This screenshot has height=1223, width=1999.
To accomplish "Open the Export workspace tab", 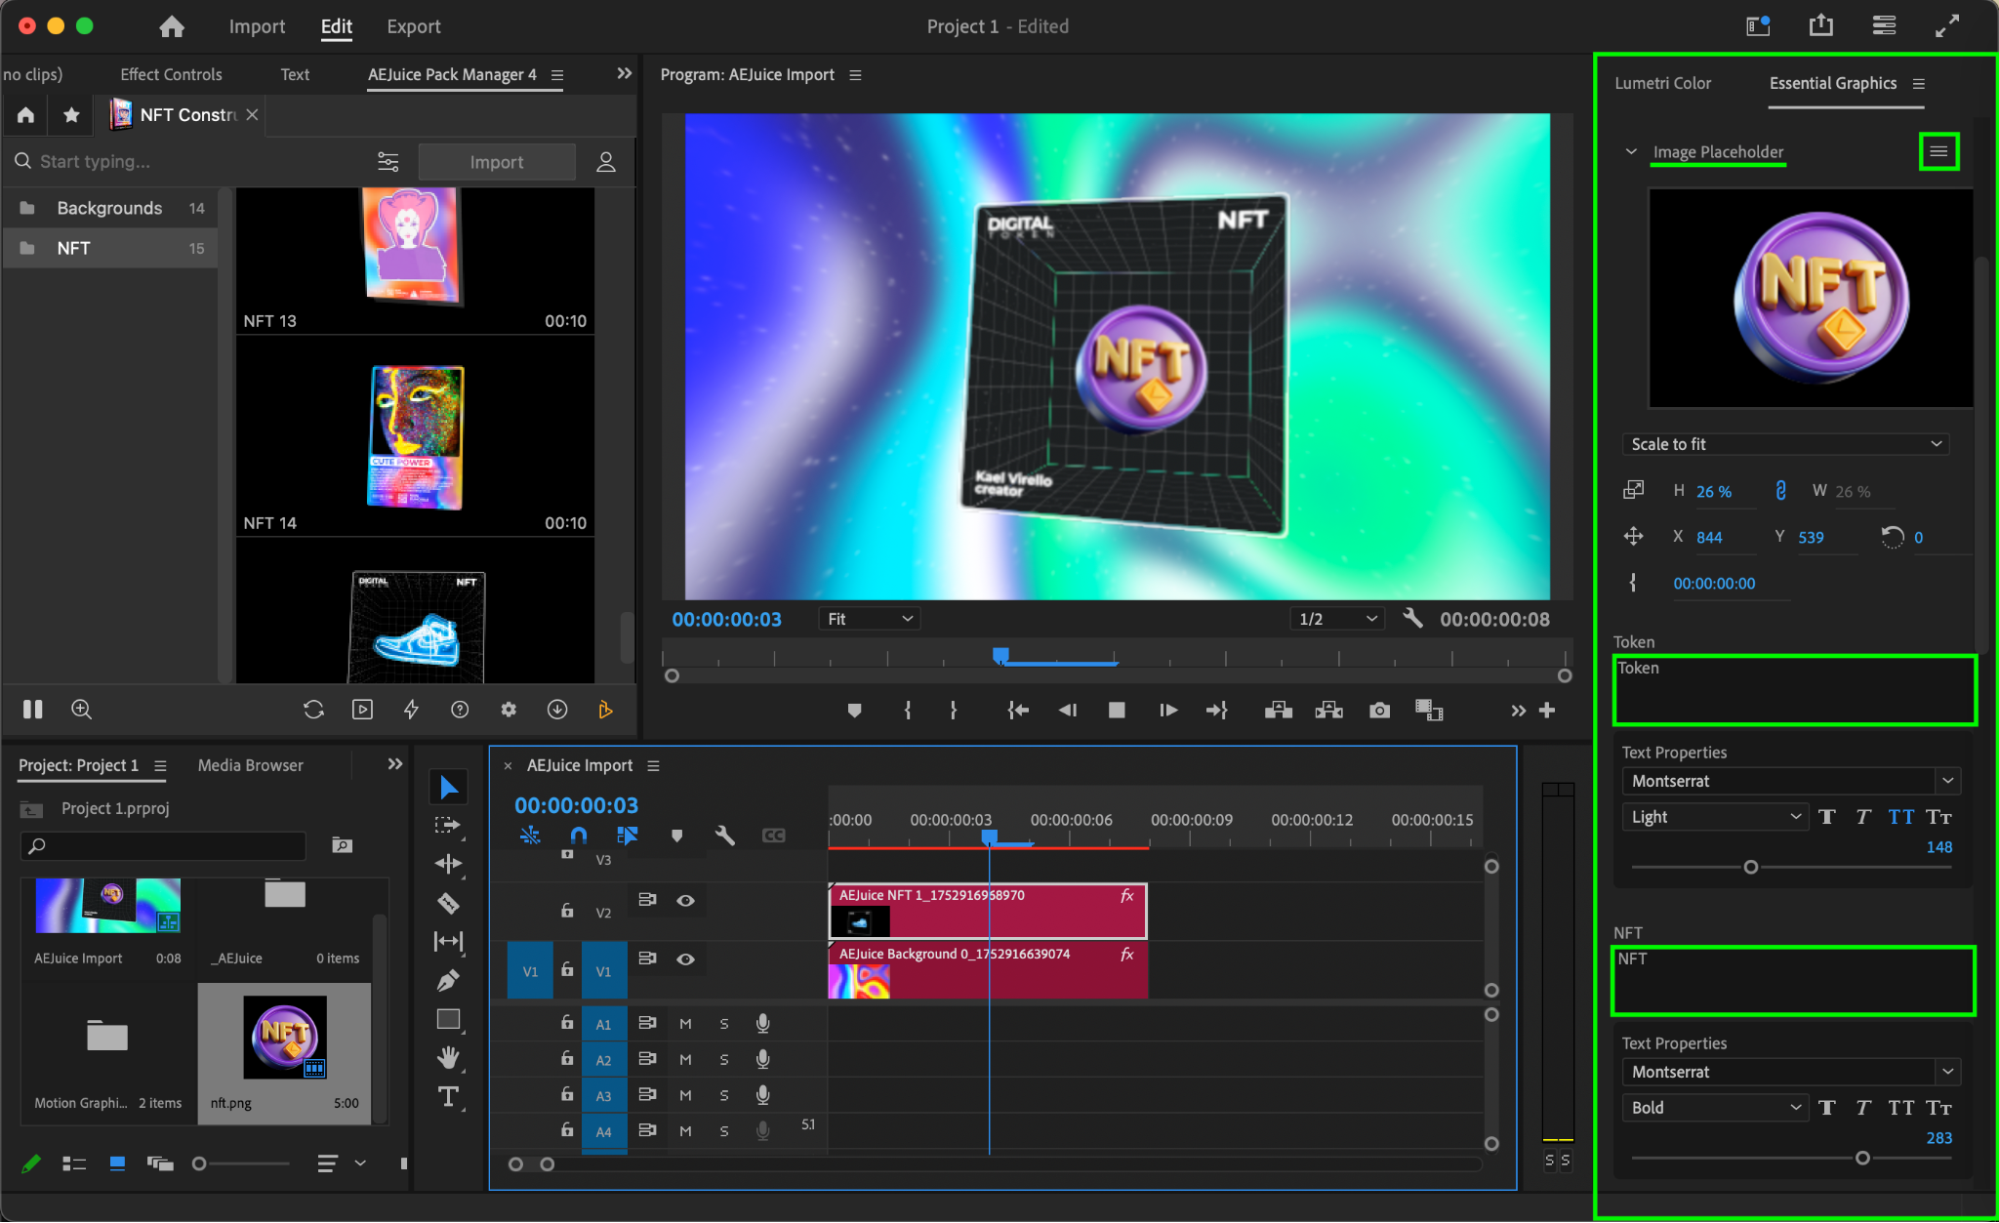I will click(413, 27).
